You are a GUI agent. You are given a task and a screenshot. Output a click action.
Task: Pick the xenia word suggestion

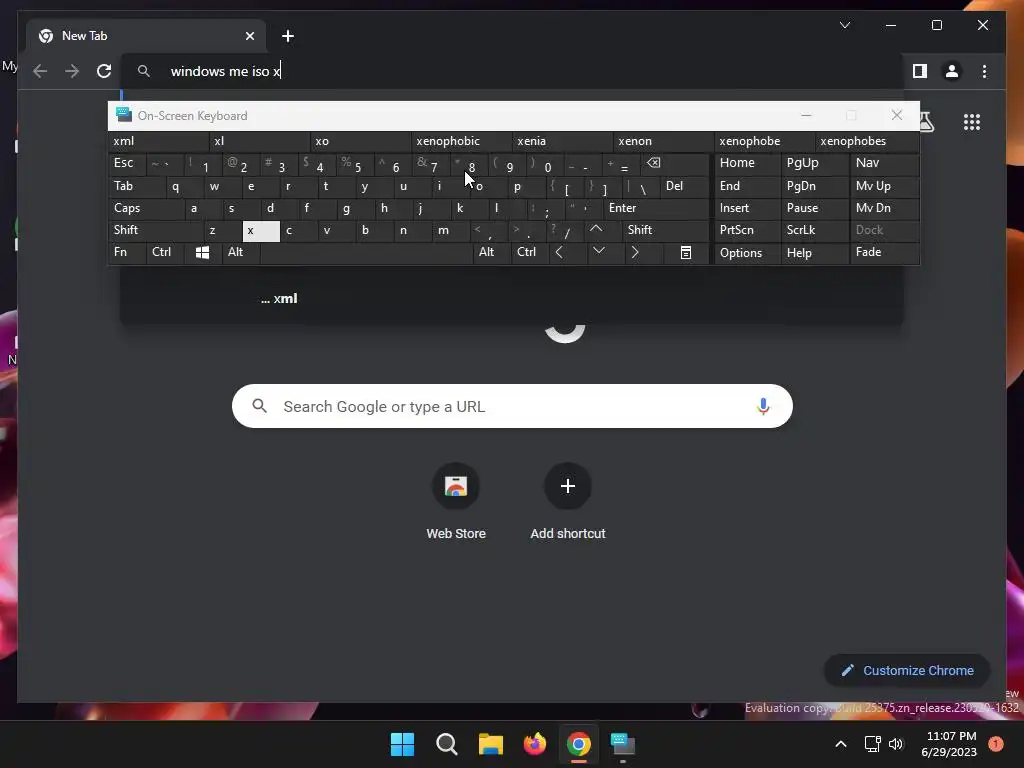pyautogui.click(x=563, y=141)
